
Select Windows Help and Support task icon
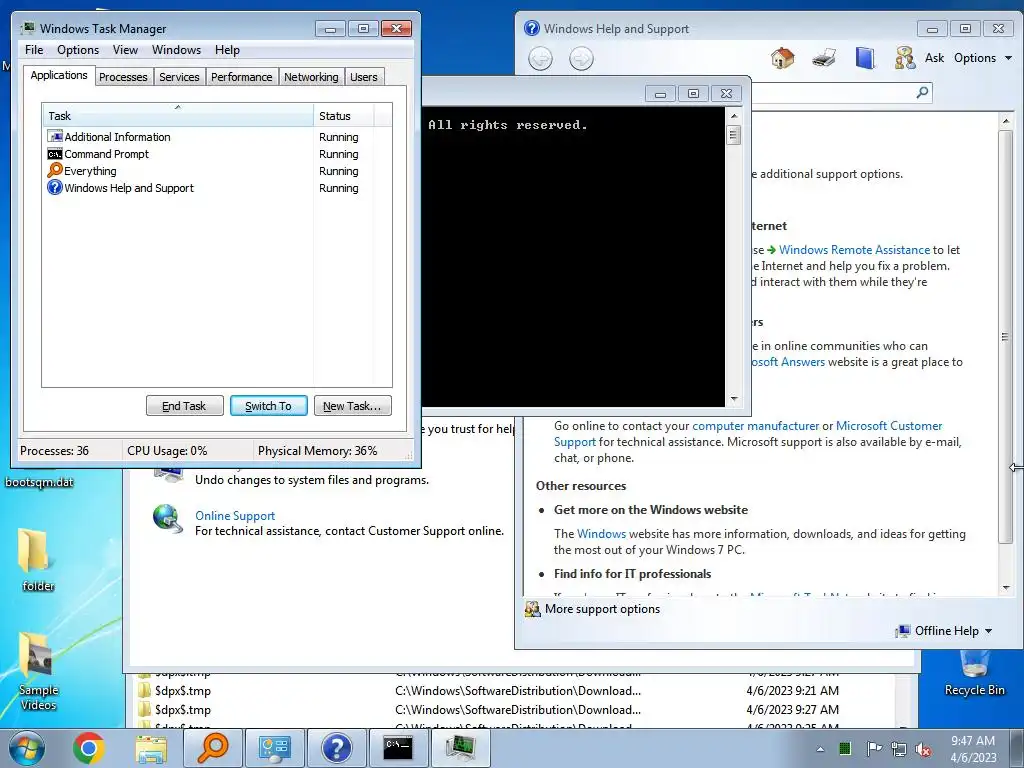click(x=55, y=187)
